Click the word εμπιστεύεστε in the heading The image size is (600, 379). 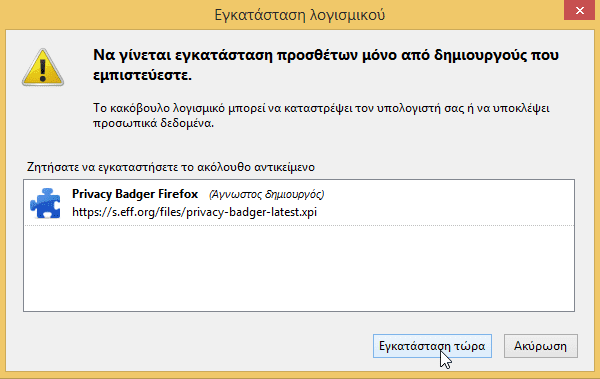pyautogui.click(x=142, y=75)
